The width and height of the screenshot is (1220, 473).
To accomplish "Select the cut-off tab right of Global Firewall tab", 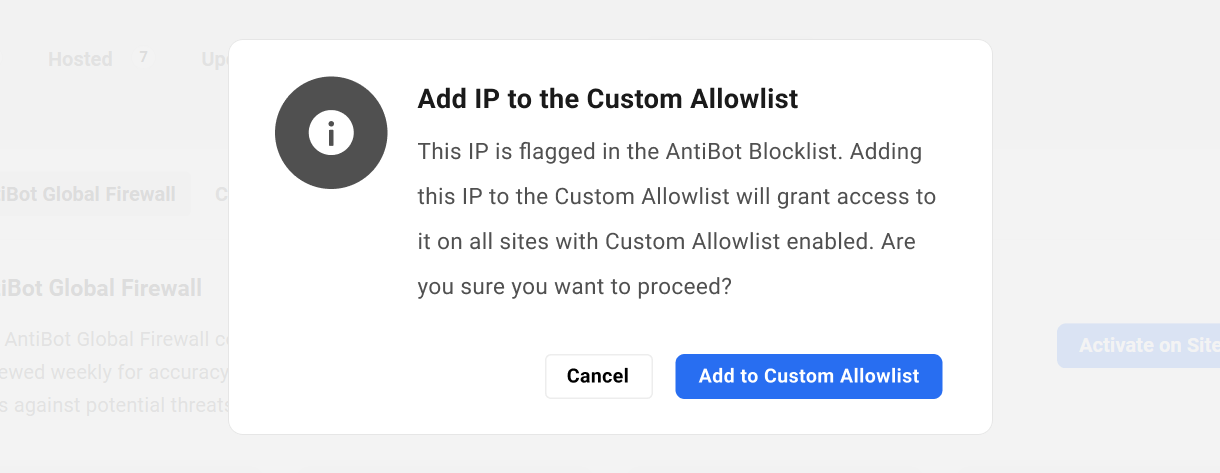I will (x=221, y=194).
